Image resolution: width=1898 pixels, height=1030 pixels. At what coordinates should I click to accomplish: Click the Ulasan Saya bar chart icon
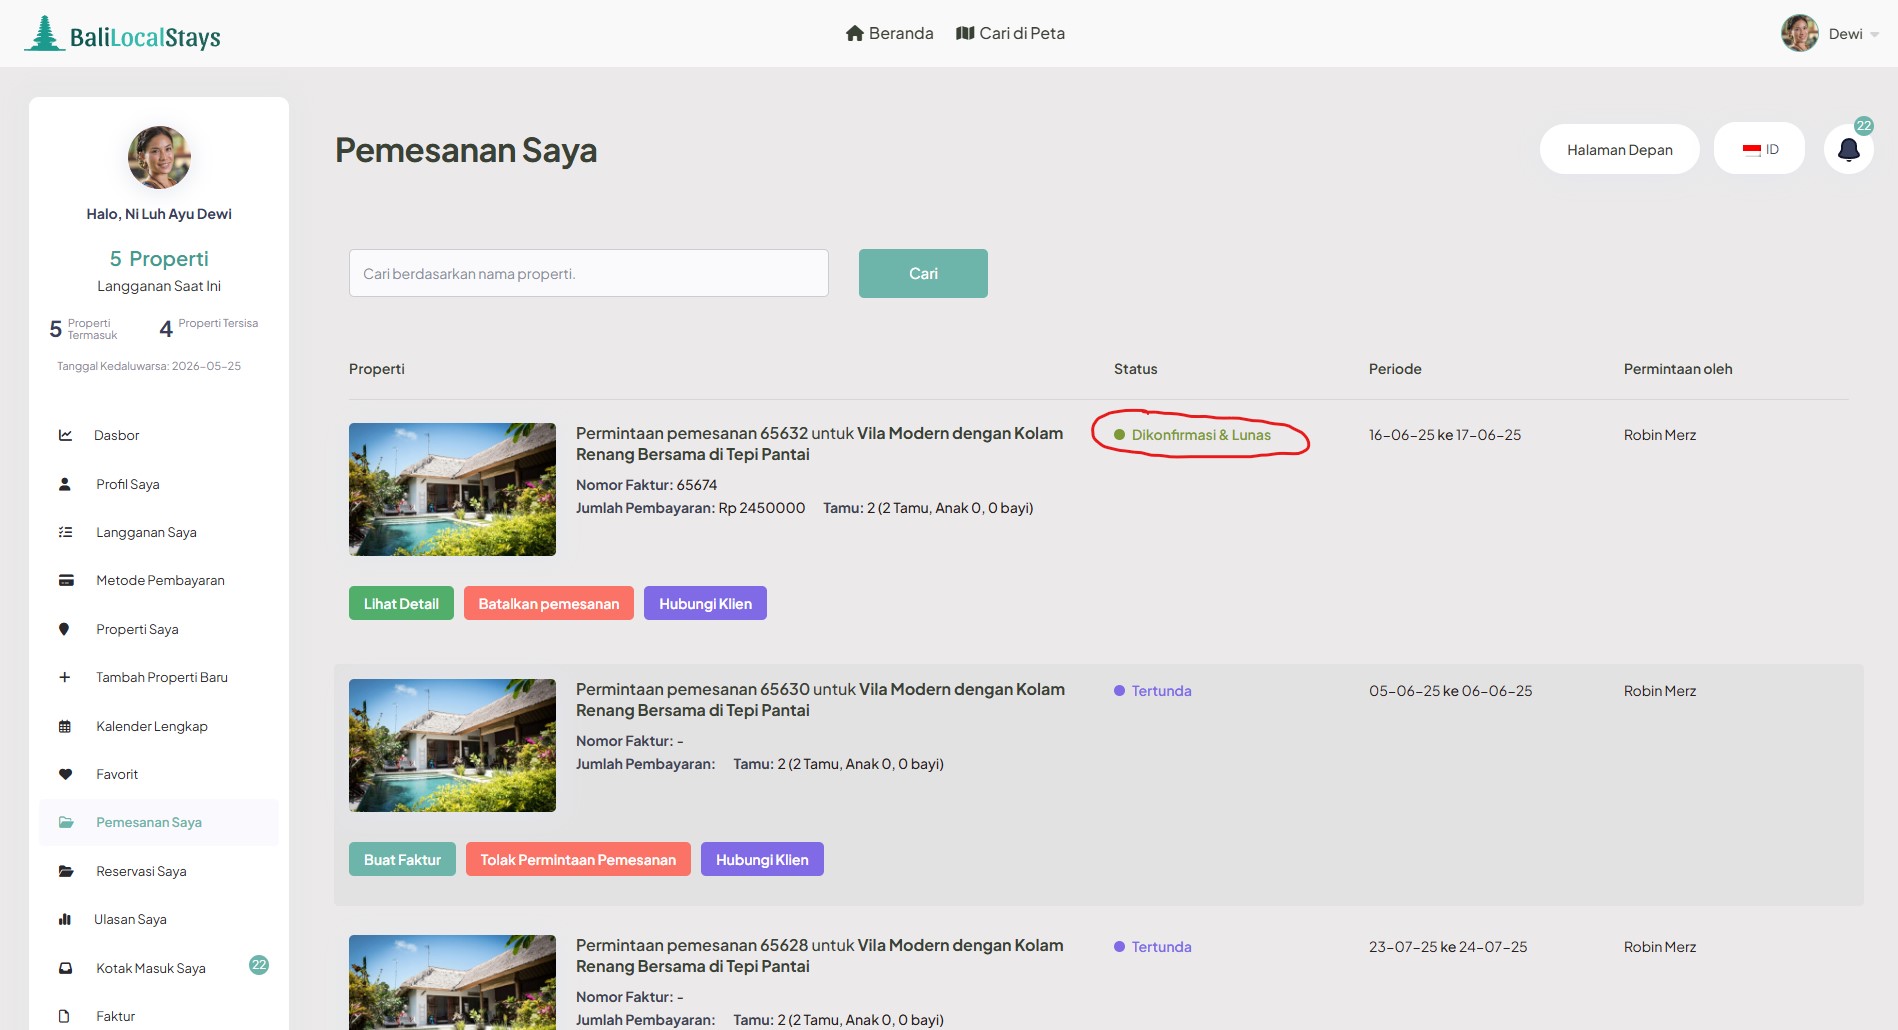pos(65,919)
